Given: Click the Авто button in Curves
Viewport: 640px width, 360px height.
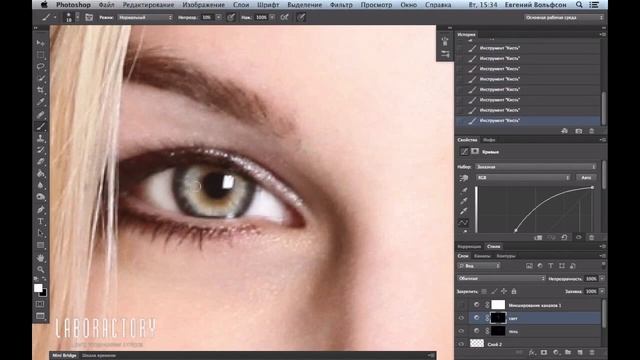Looking at the screenshot, I should tap(586, 178).
